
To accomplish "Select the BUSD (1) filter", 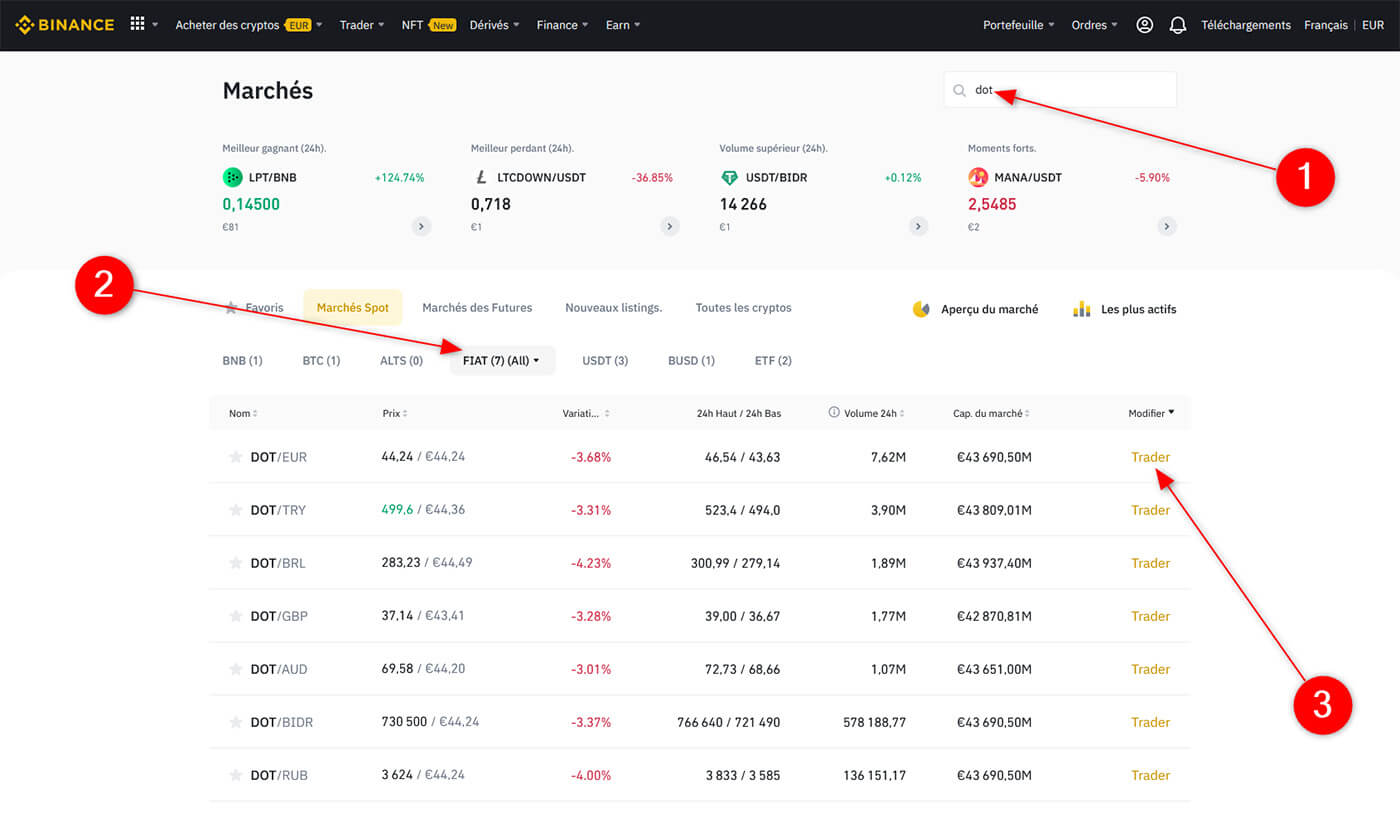I will pyautogui.click(x=691, y=360).
